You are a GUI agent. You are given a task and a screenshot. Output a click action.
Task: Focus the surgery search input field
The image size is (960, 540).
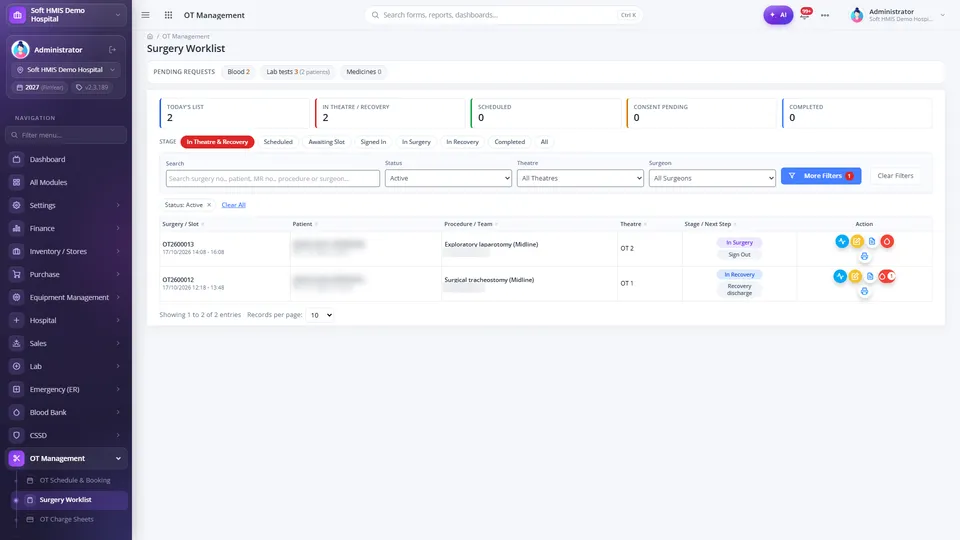tap(272, 179)
